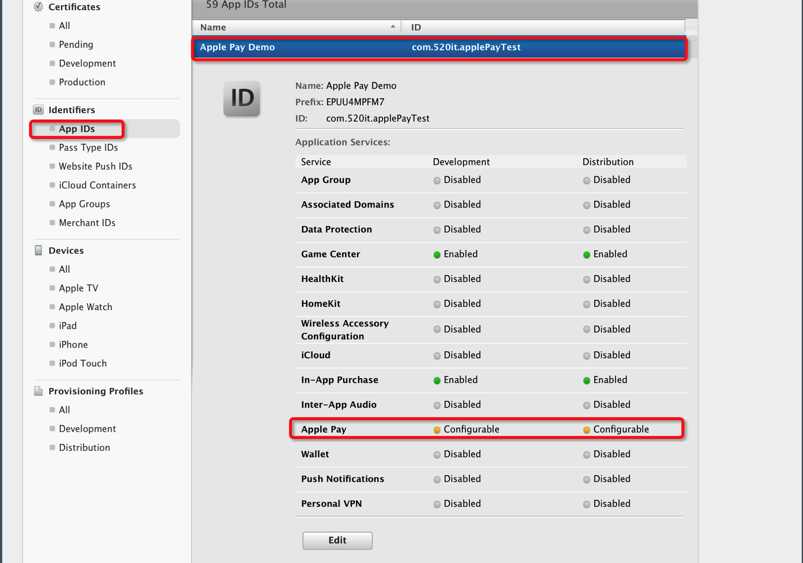This screenshot has width=803, height=563.
Task: Click the iCloud service label
Action: point(315,355)
